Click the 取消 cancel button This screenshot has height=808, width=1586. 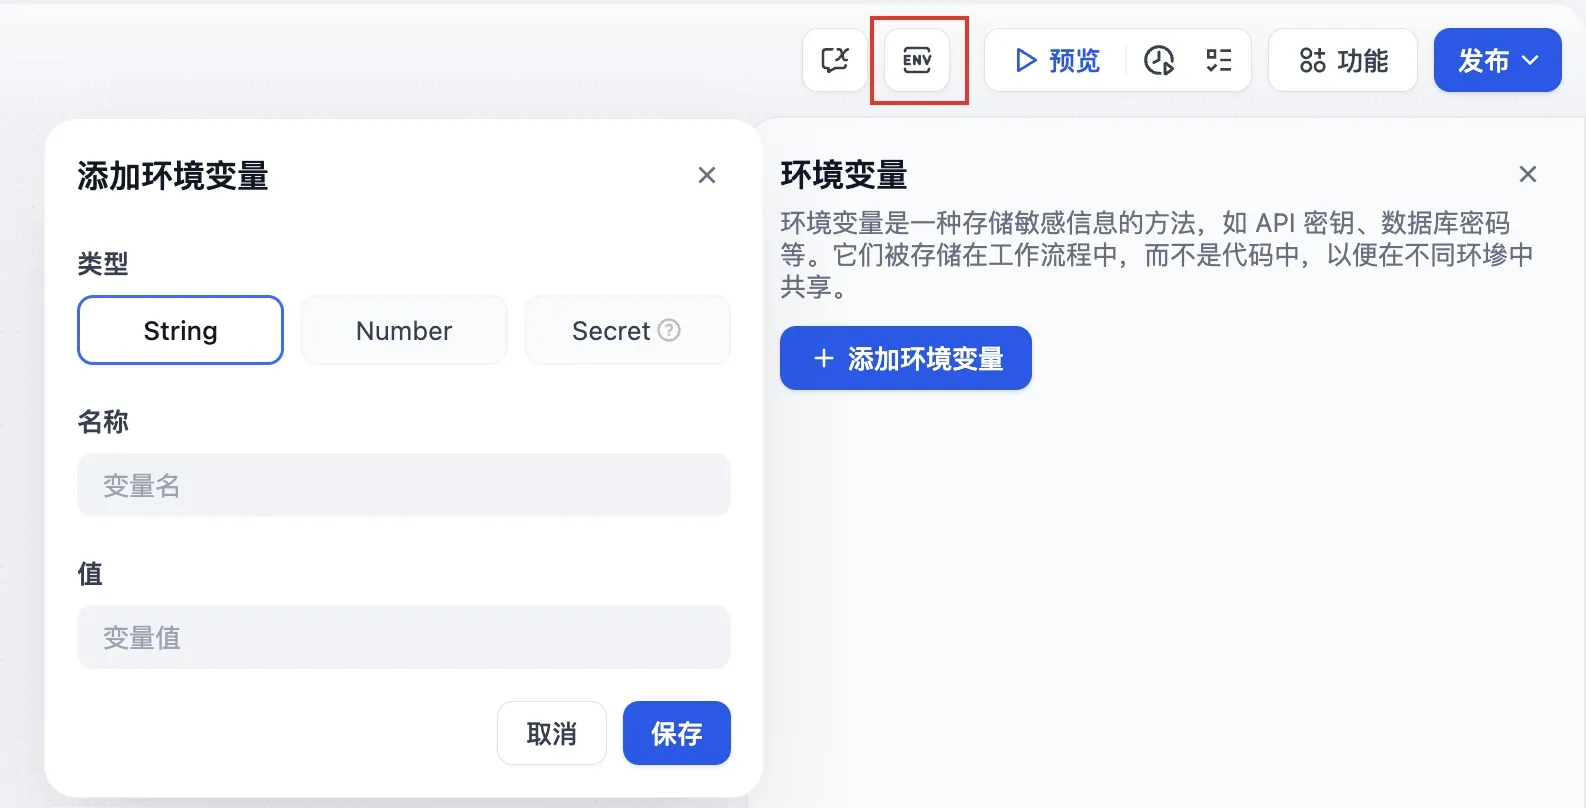pos(551,733)
